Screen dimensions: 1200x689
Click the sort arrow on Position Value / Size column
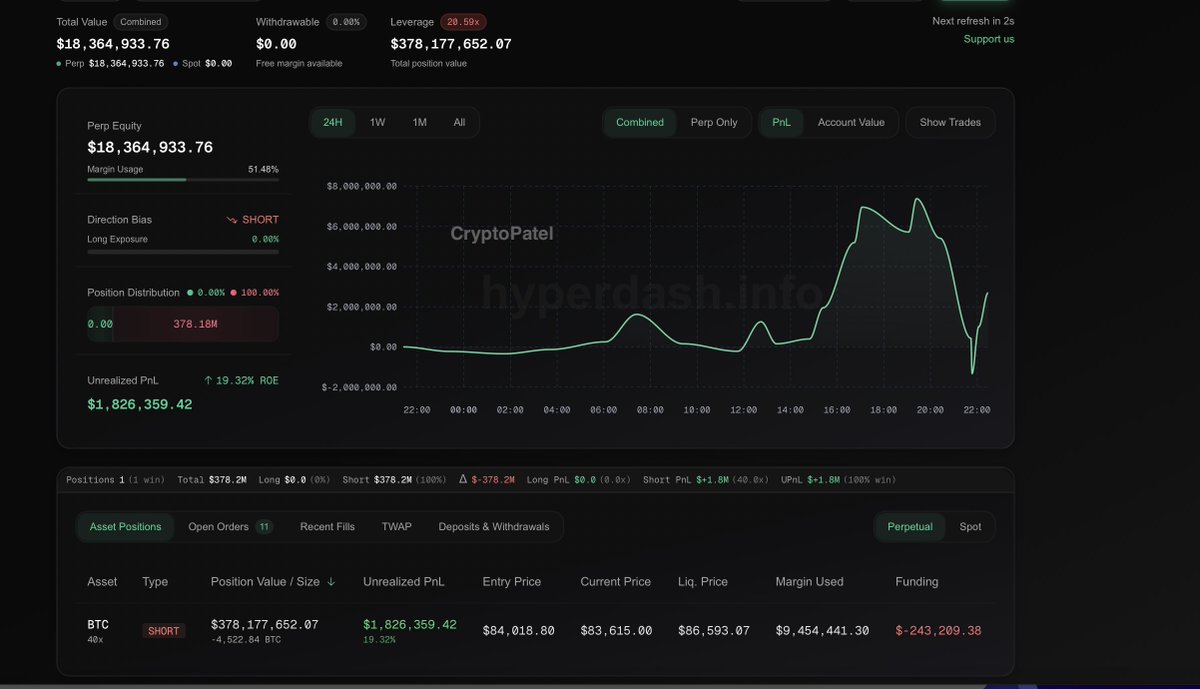pos(331,581)
